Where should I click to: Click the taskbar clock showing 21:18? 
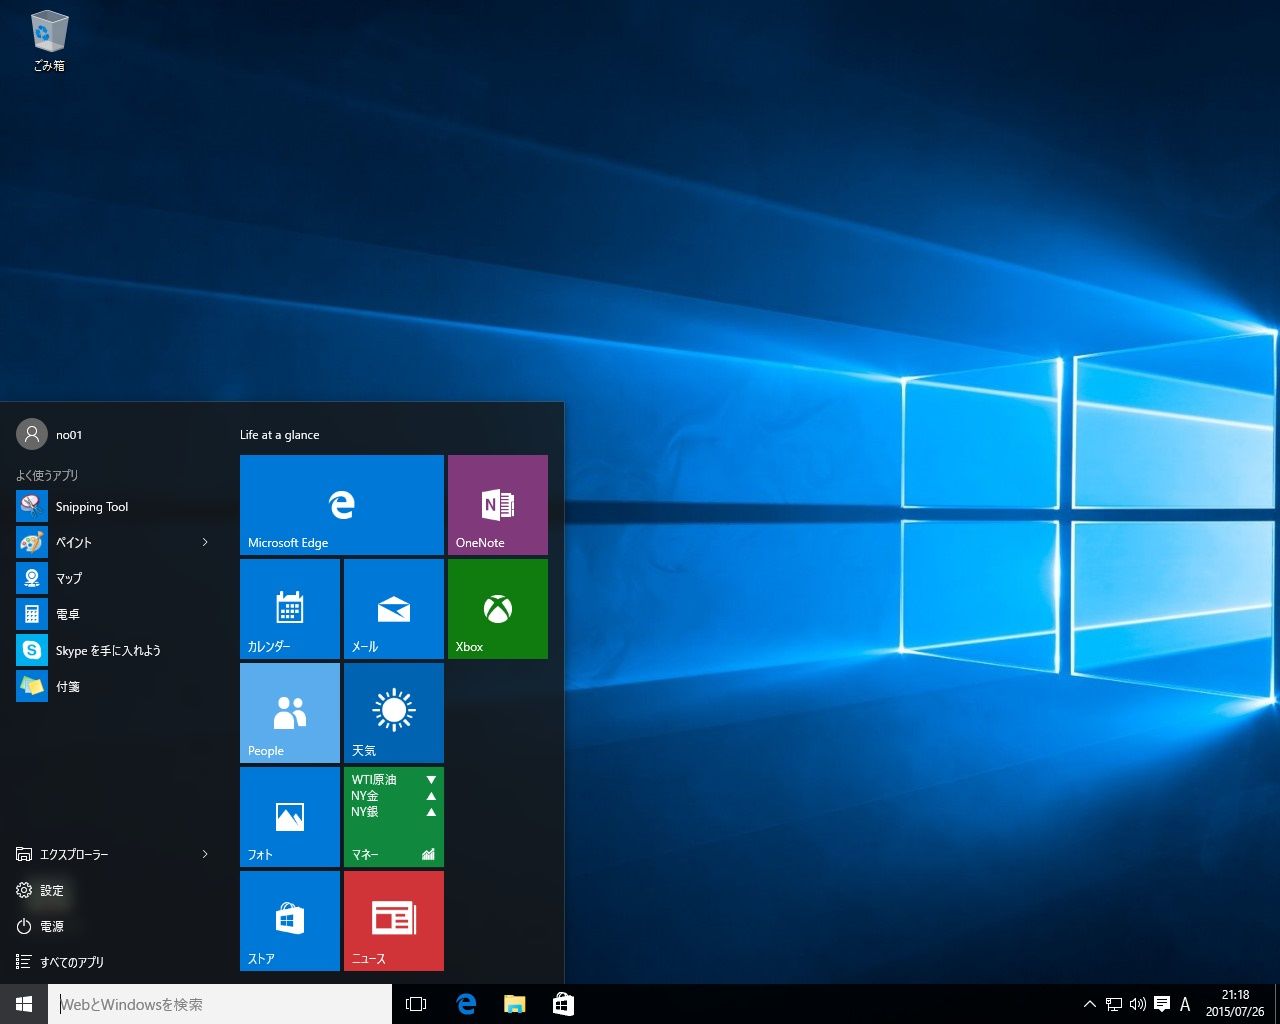pos(1235,1003)
